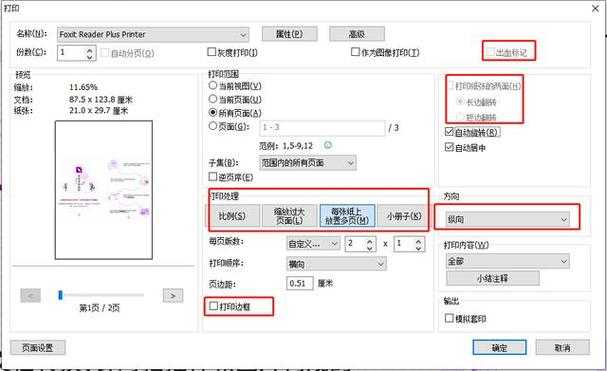Enable 逆页序(E) reverse pages checkbox

click(x=213, y=177)
